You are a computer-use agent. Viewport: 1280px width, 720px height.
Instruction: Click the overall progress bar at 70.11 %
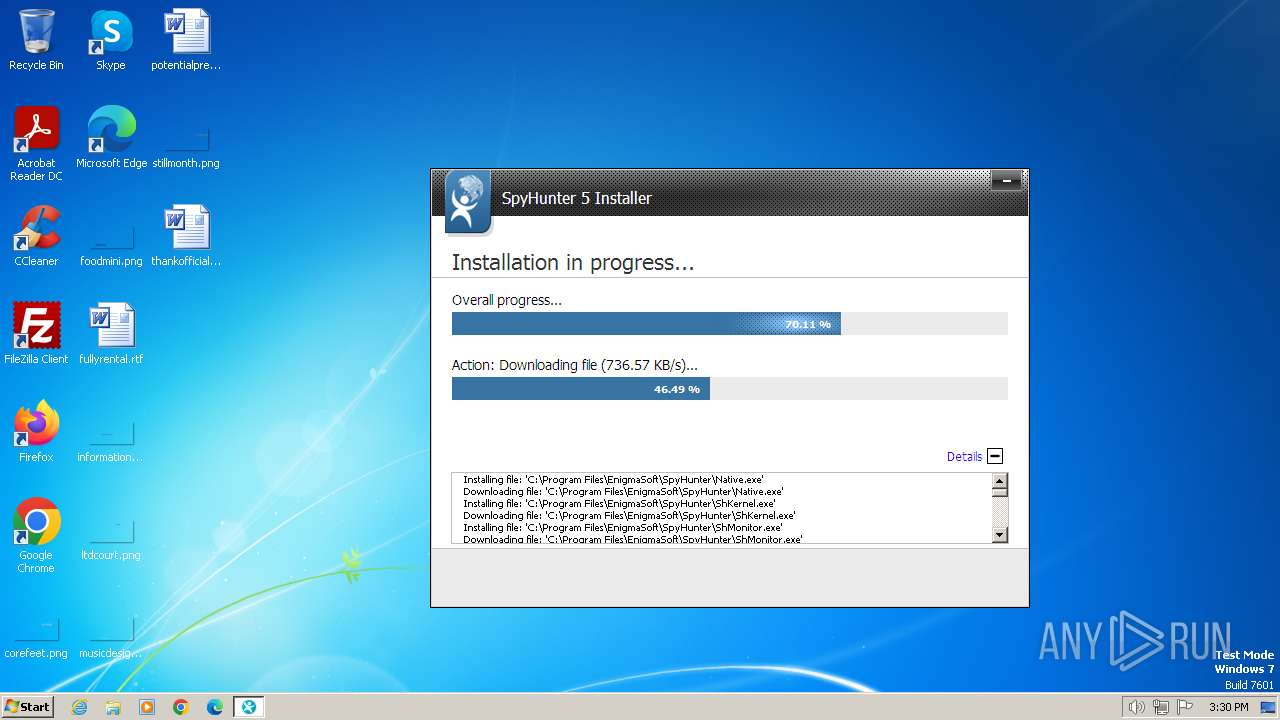pyautogui.click(x=730, y=324)
